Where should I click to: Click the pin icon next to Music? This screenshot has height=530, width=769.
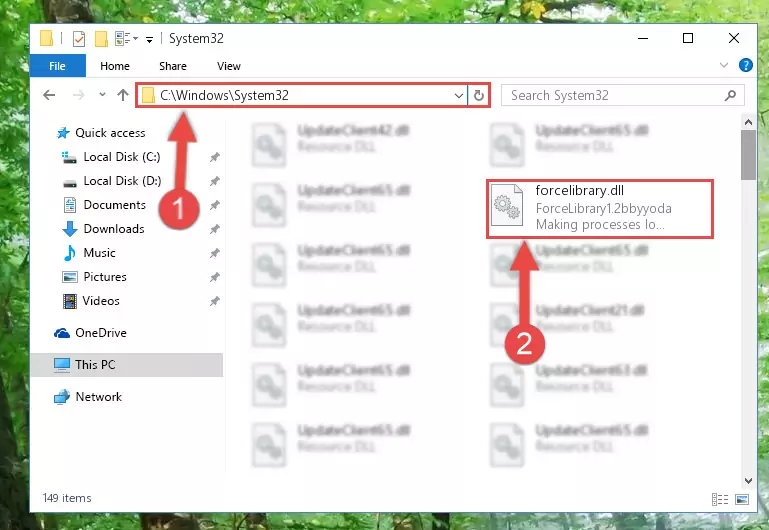point(215,253)
